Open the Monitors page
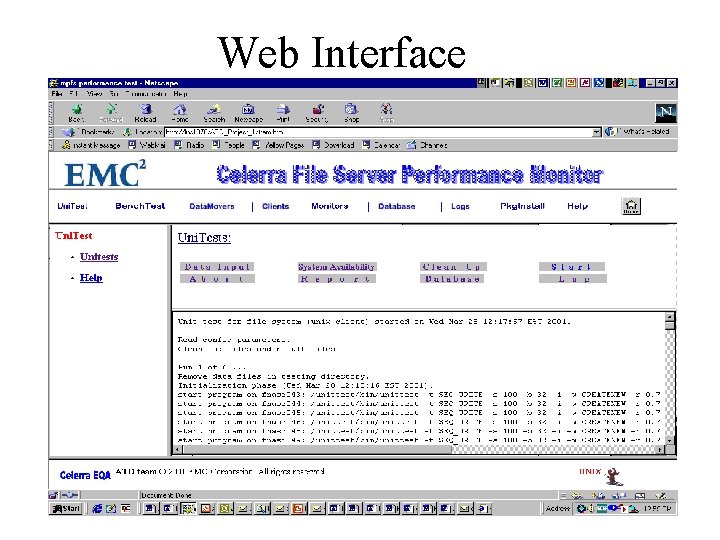Image resolution: width=720 pixels, height=540 pixels. pyautogui.click(x=330, y=206)
